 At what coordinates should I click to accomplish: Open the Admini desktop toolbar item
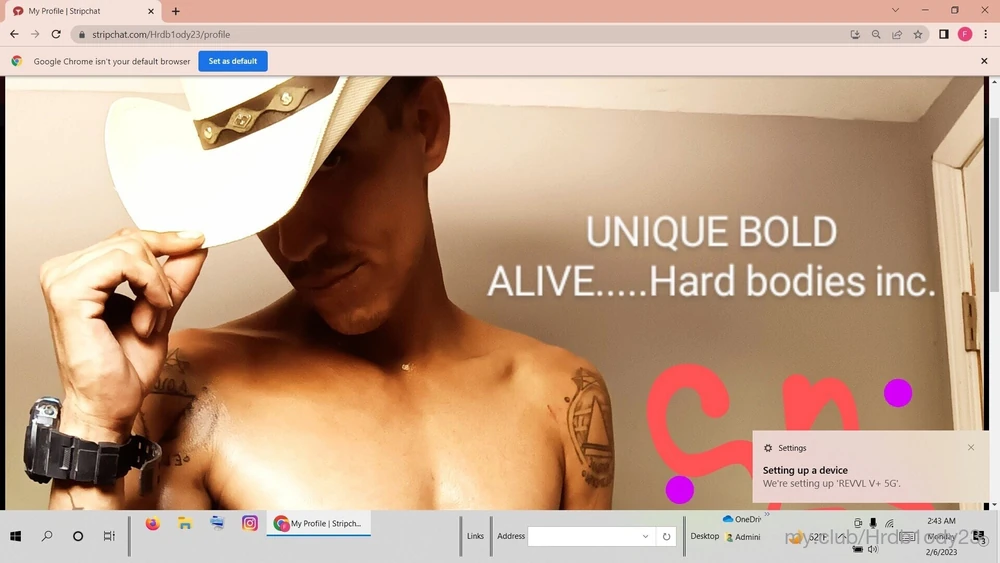744,537
